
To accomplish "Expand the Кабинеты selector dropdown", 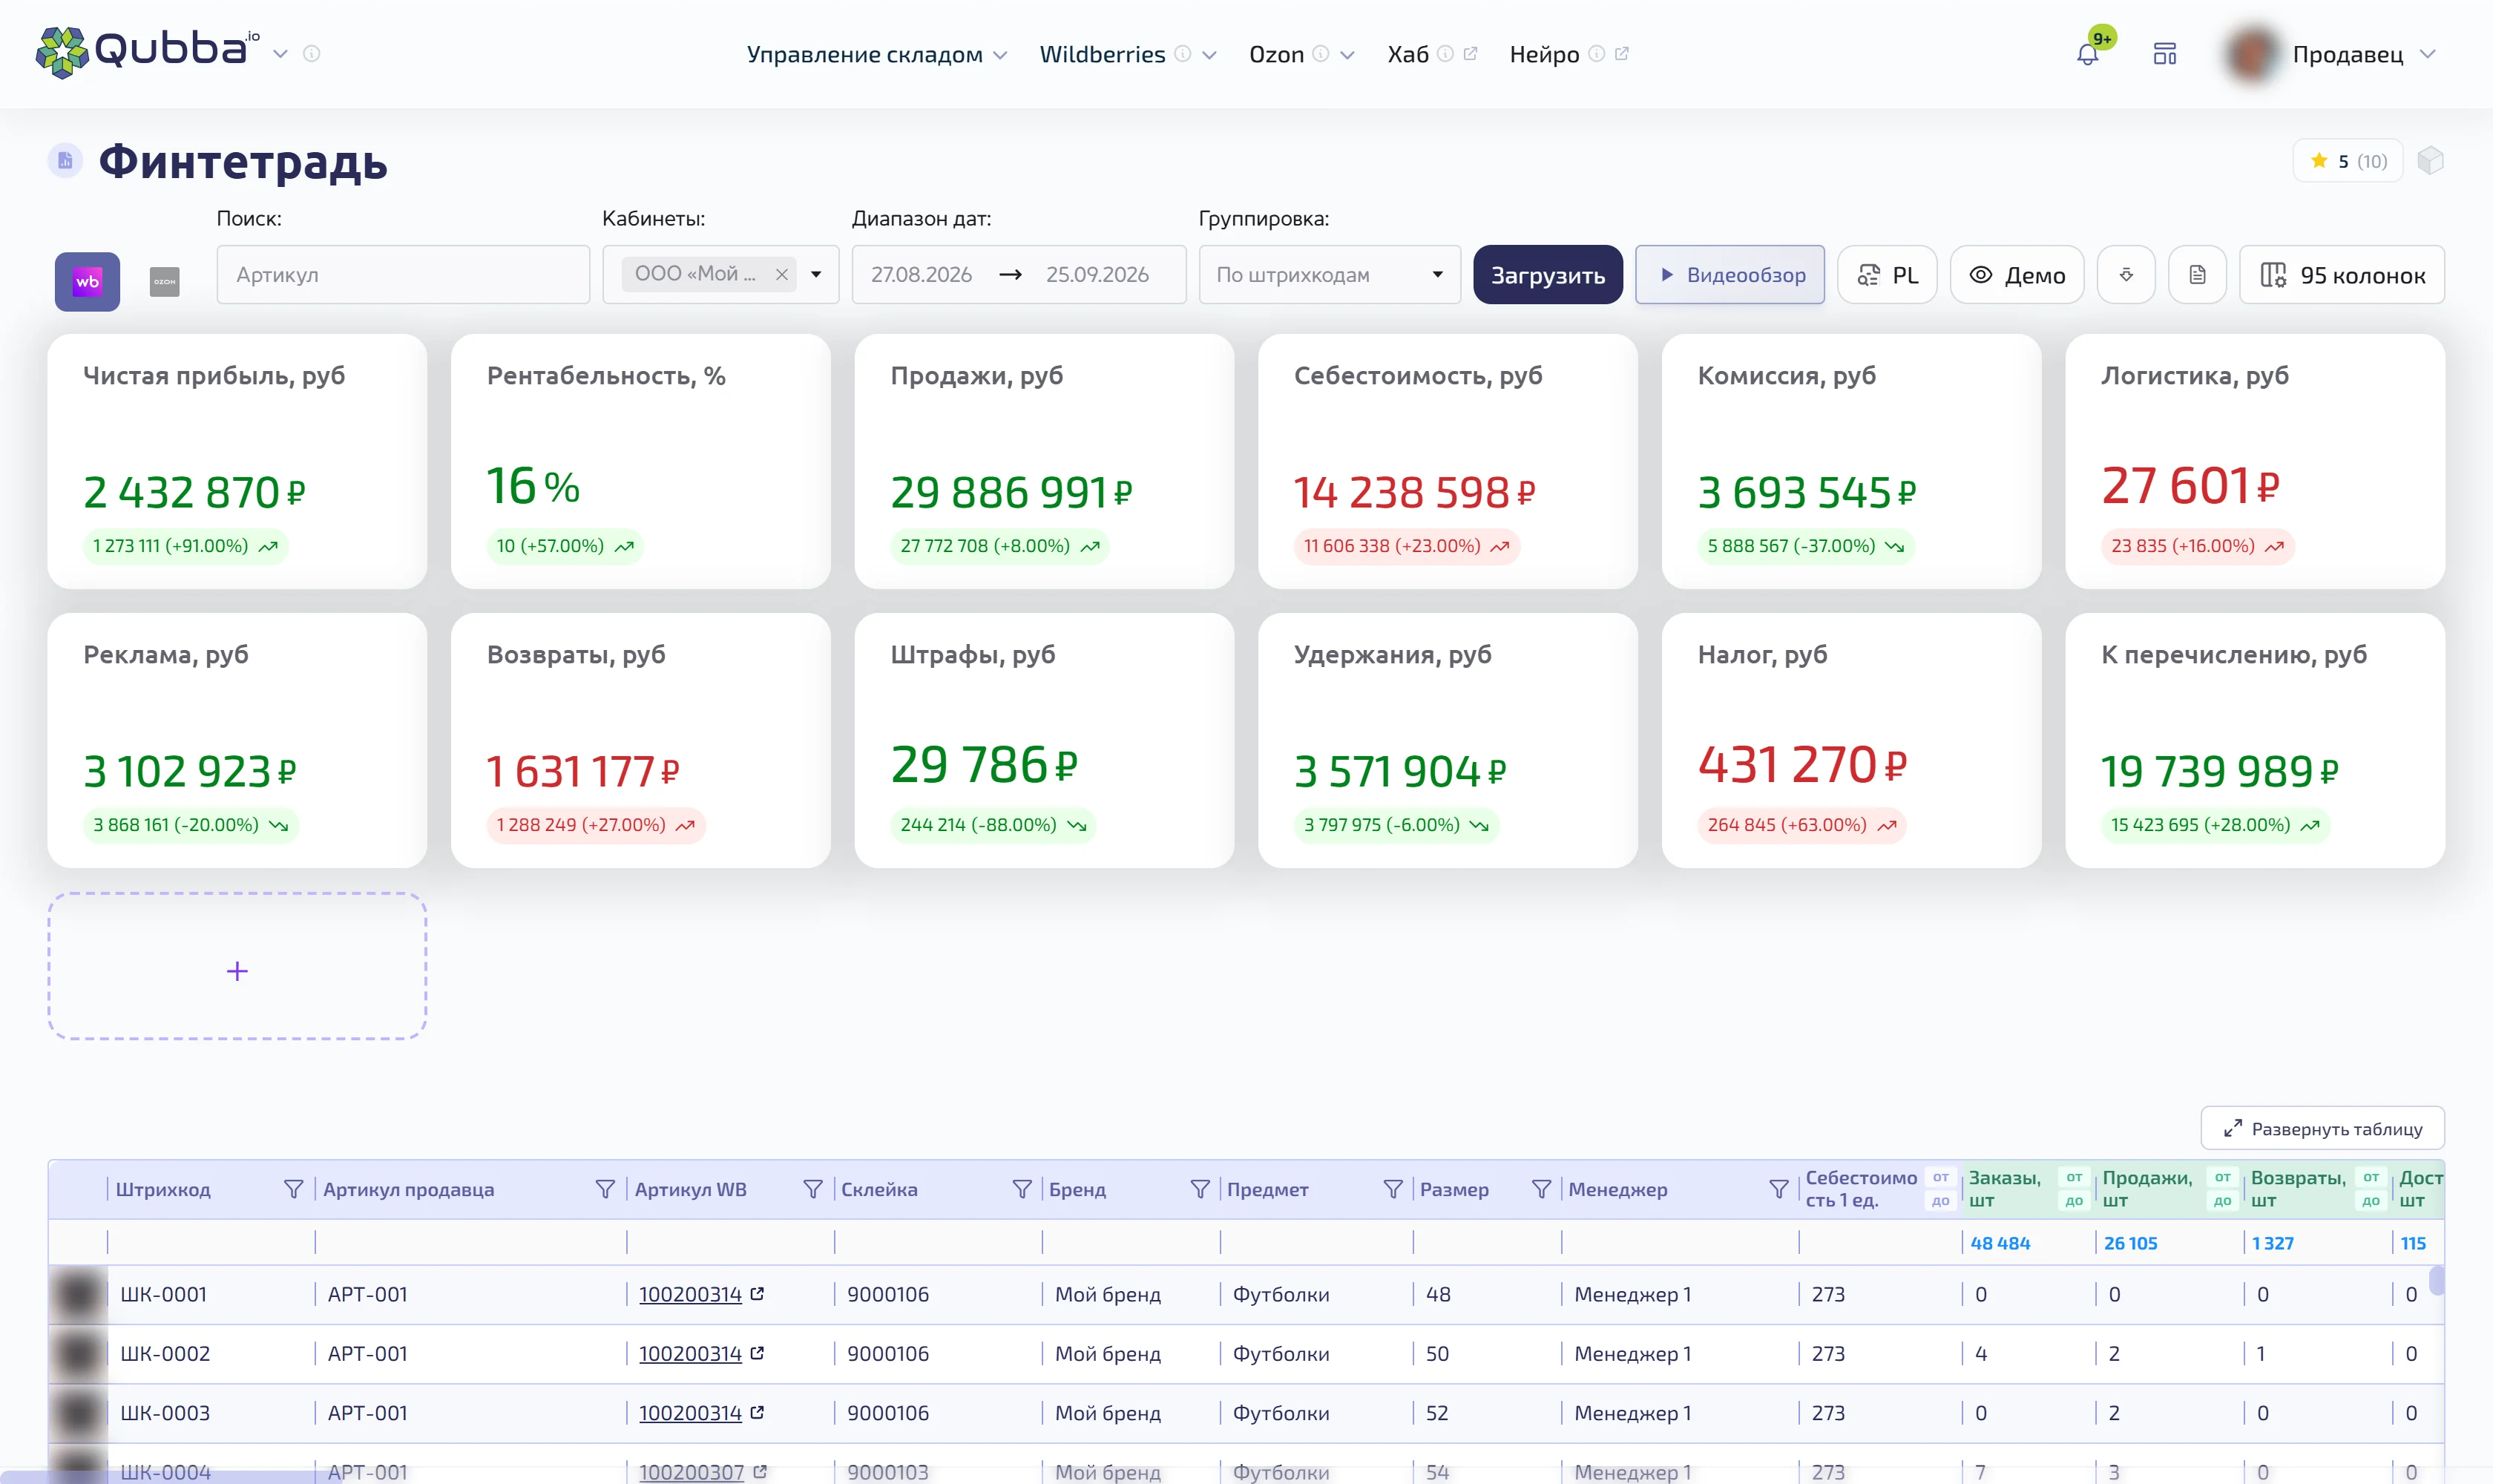I will (x=816, y=274).
